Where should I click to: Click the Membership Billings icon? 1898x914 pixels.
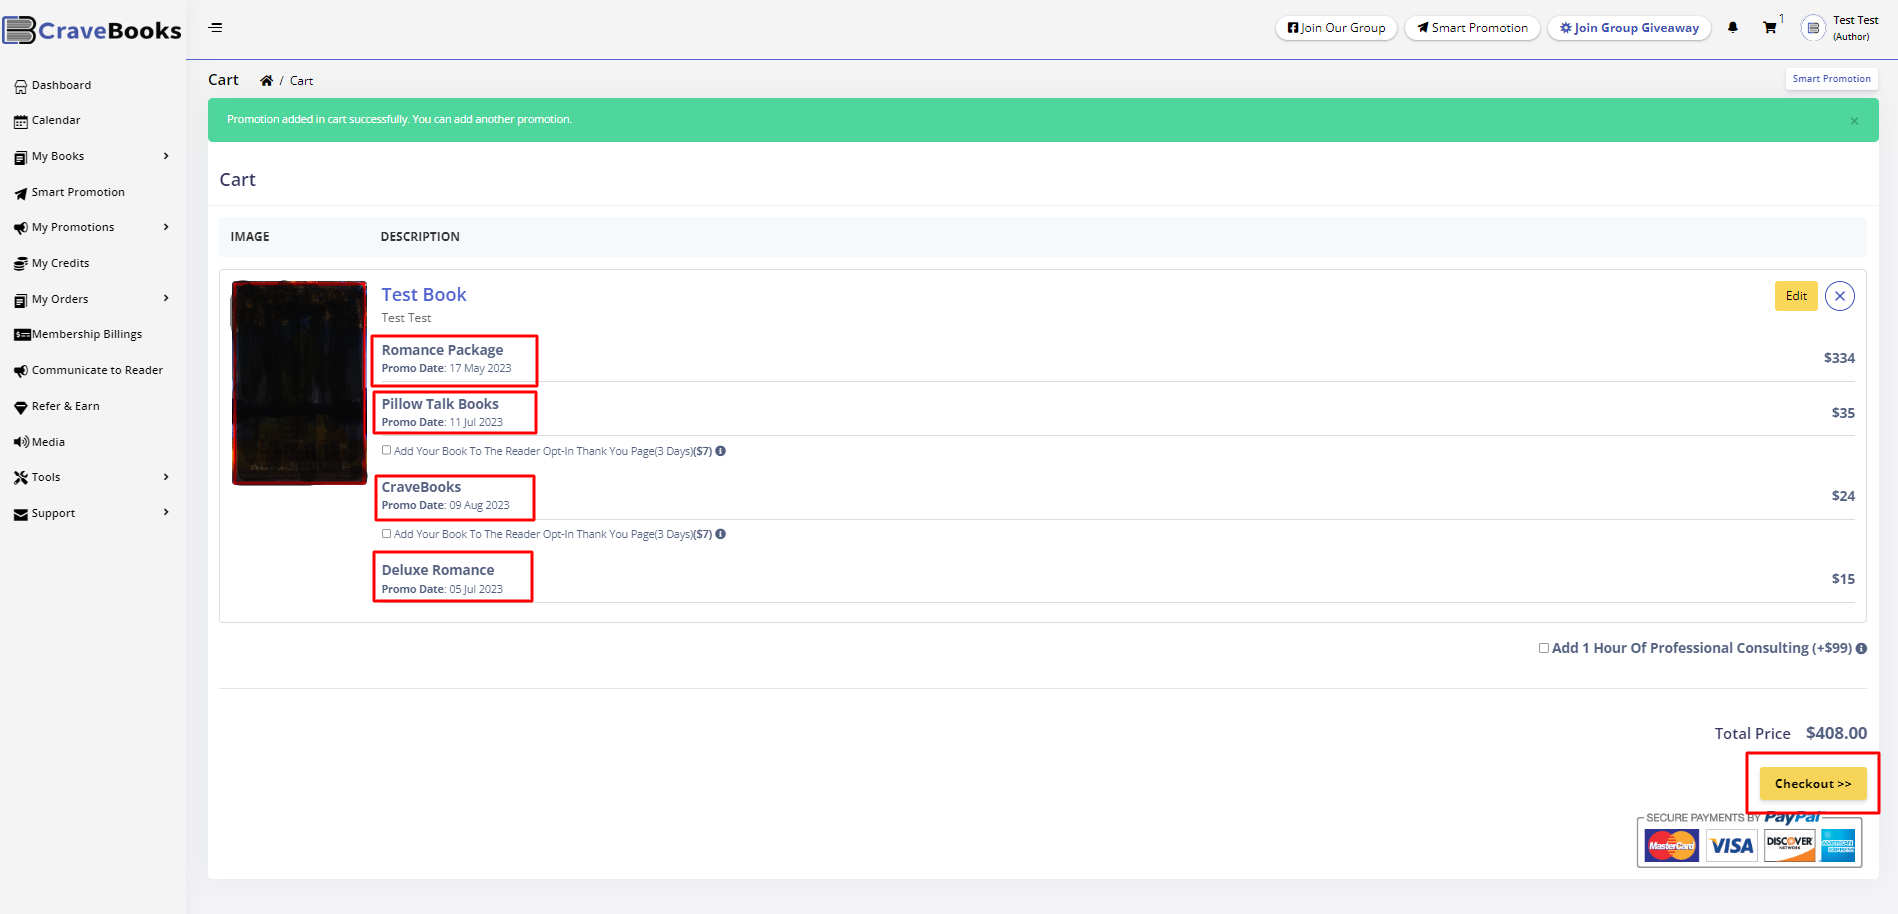22,335
